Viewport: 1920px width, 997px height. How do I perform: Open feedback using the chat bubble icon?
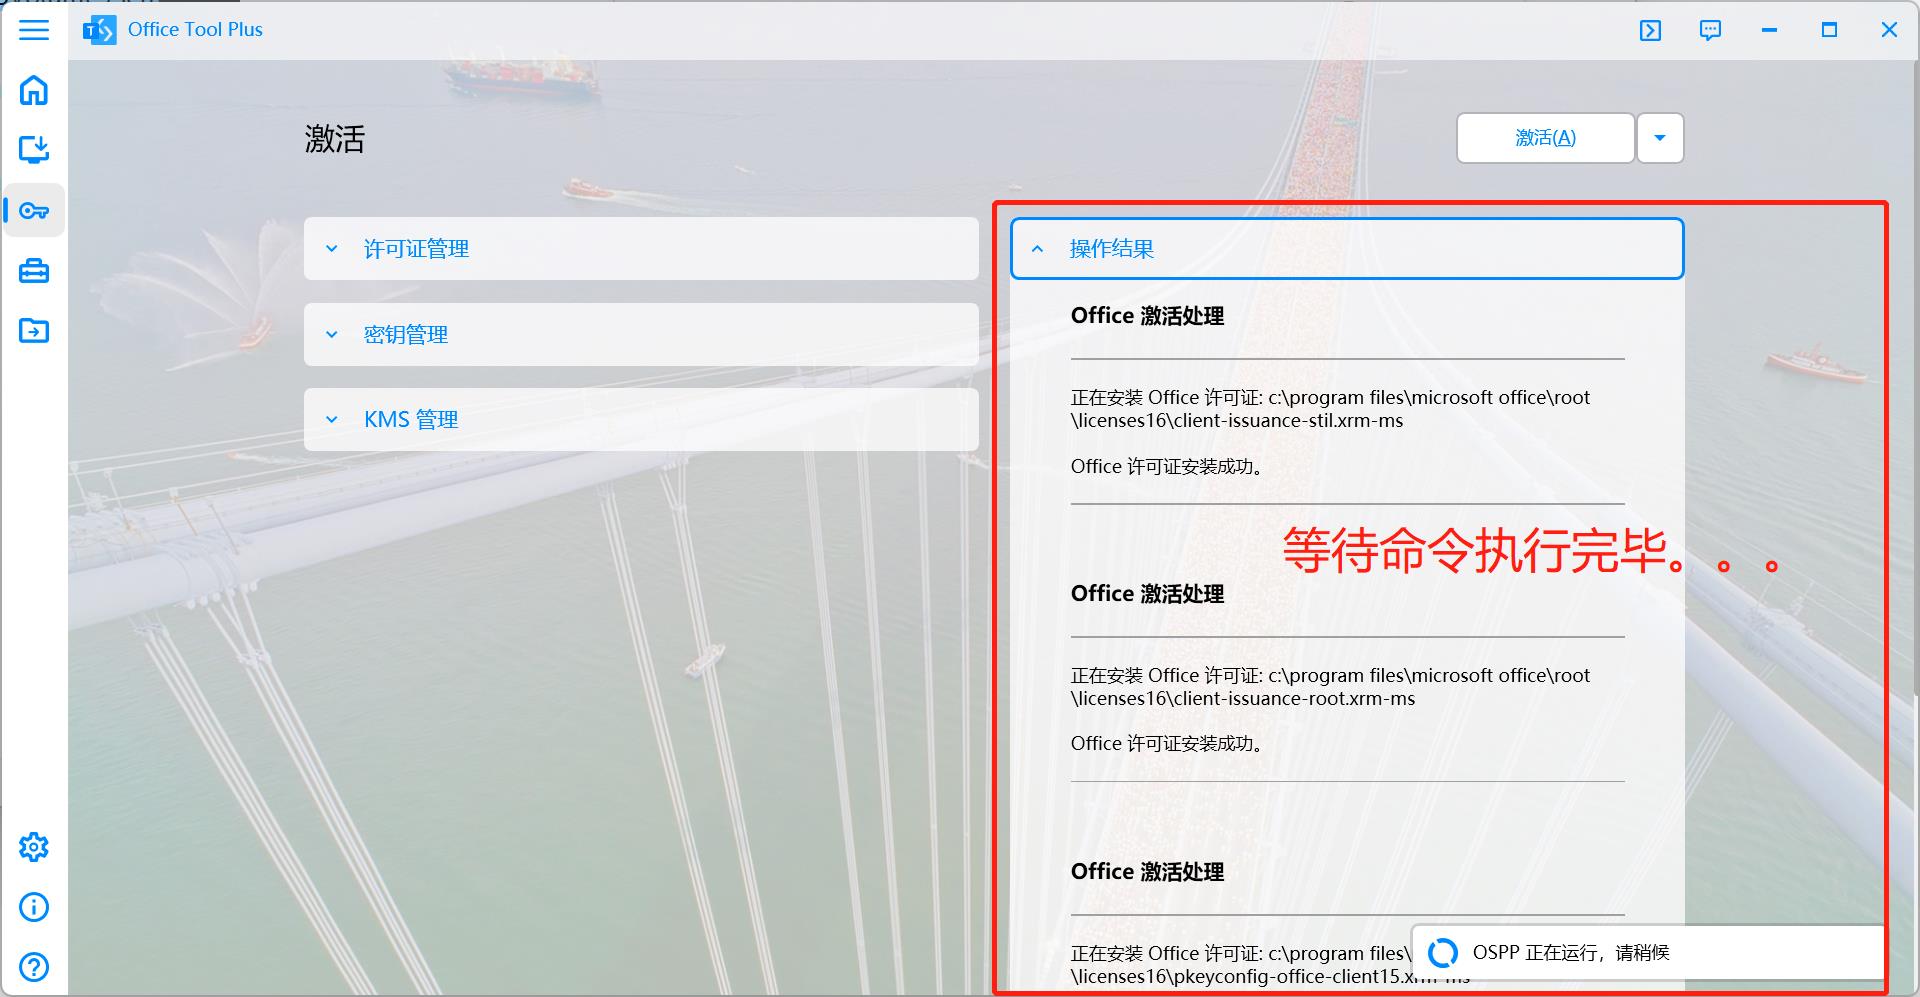(x=1710, y=30)
